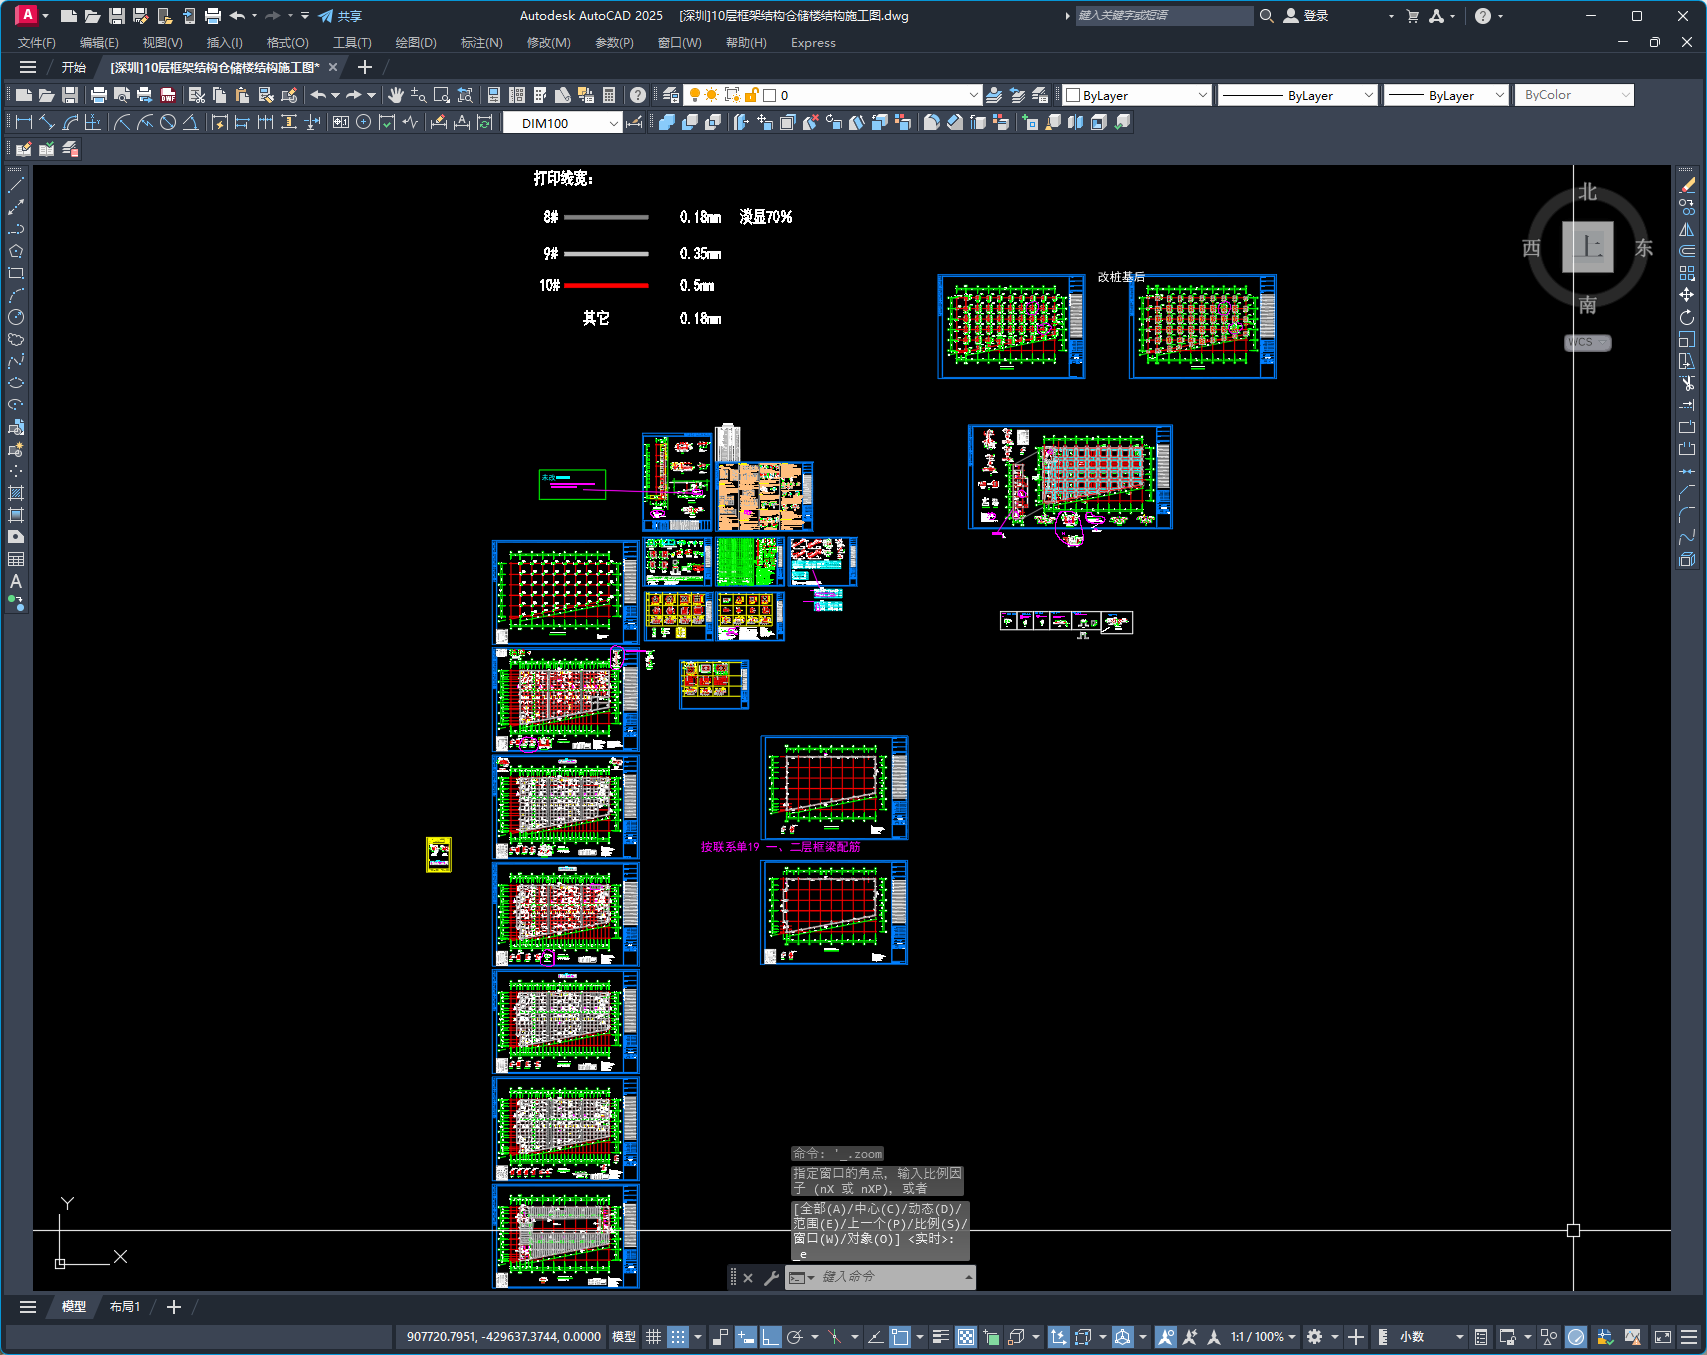Click the Customize wrench in command line
Image resolution: width=1707 pixels, height=1355 pixels.
[x=771, y=1277]
